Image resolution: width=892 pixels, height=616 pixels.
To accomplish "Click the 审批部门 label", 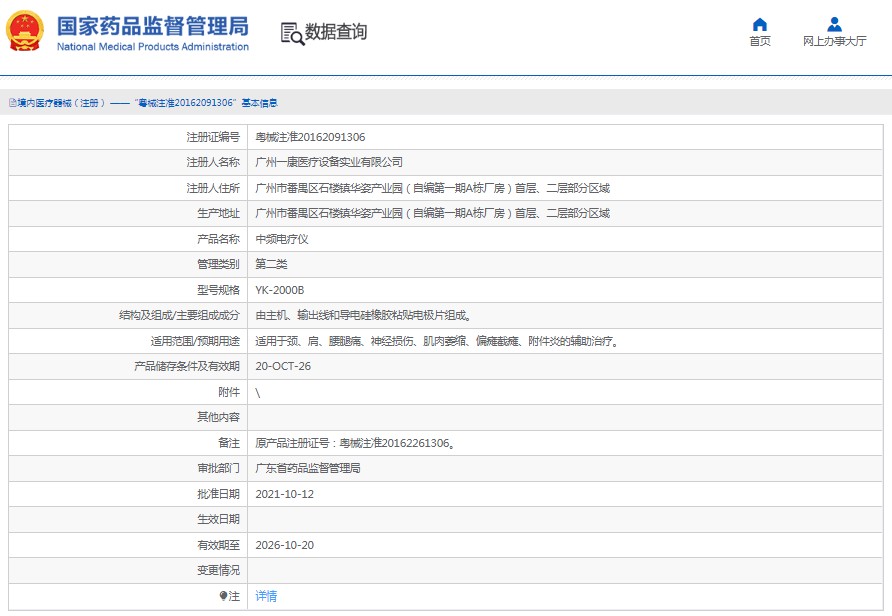I will point(218,468).
